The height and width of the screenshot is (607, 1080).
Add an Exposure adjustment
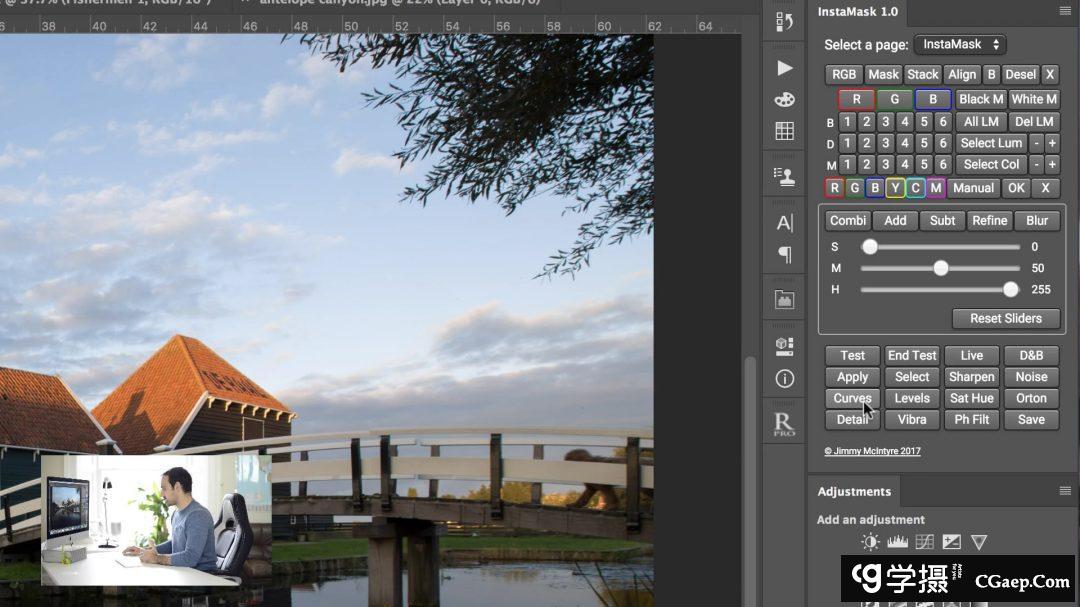pyautogui.click(x=951, y=542)
